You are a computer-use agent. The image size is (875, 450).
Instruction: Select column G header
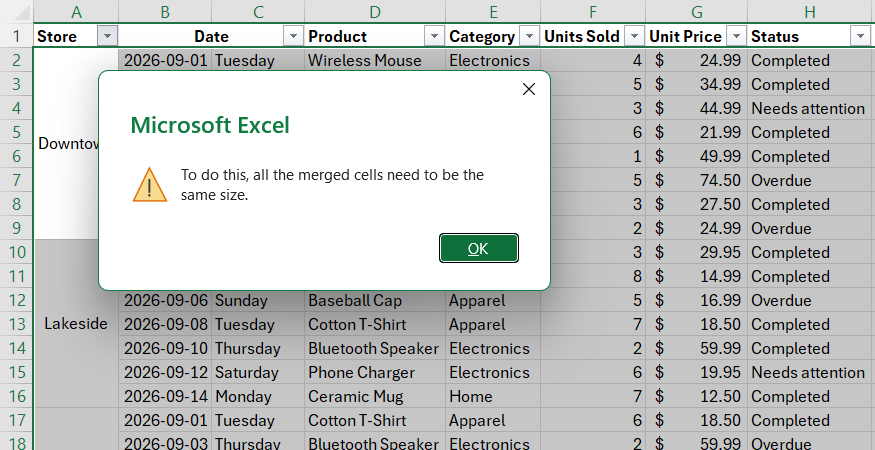(696, 12)
